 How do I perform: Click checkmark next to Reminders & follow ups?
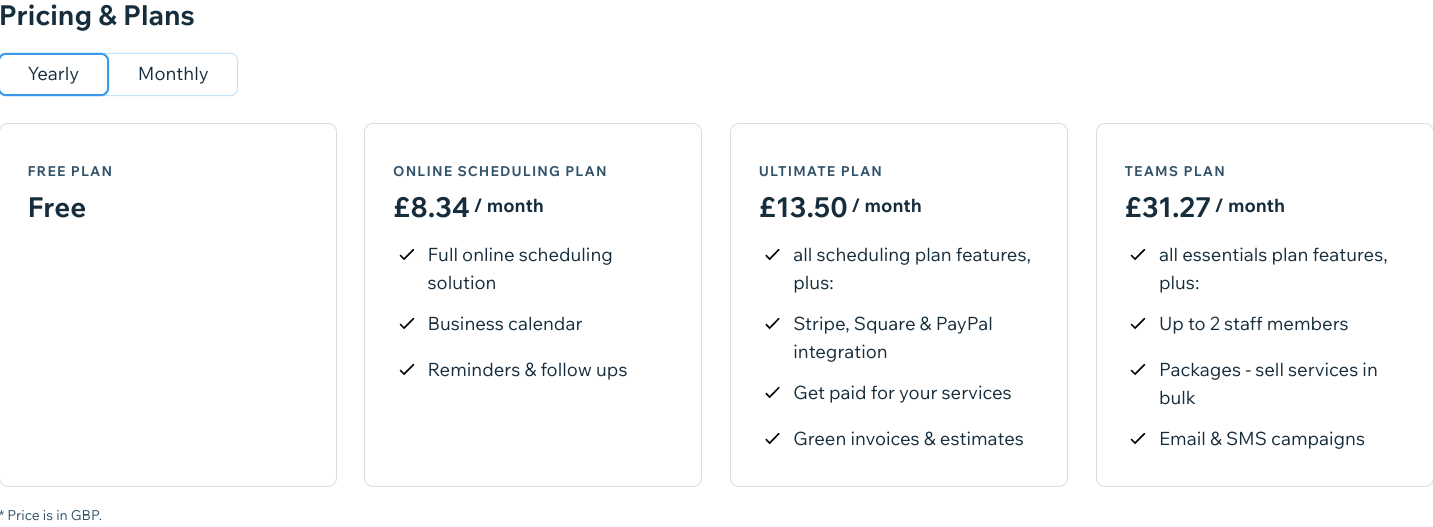point(407,370)
